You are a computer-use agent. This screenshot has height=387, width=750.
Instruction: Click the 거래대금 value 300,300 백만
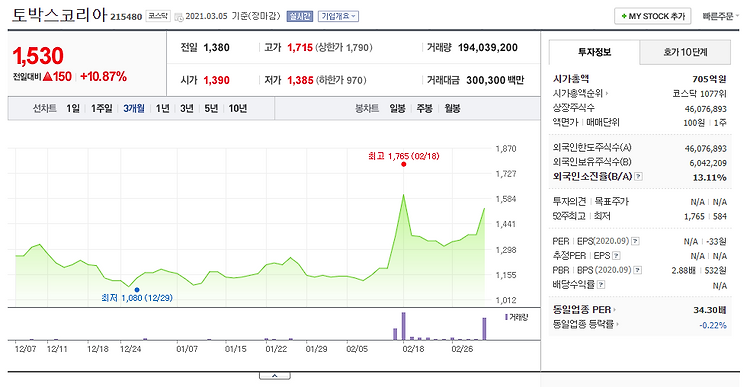point(495,80)
